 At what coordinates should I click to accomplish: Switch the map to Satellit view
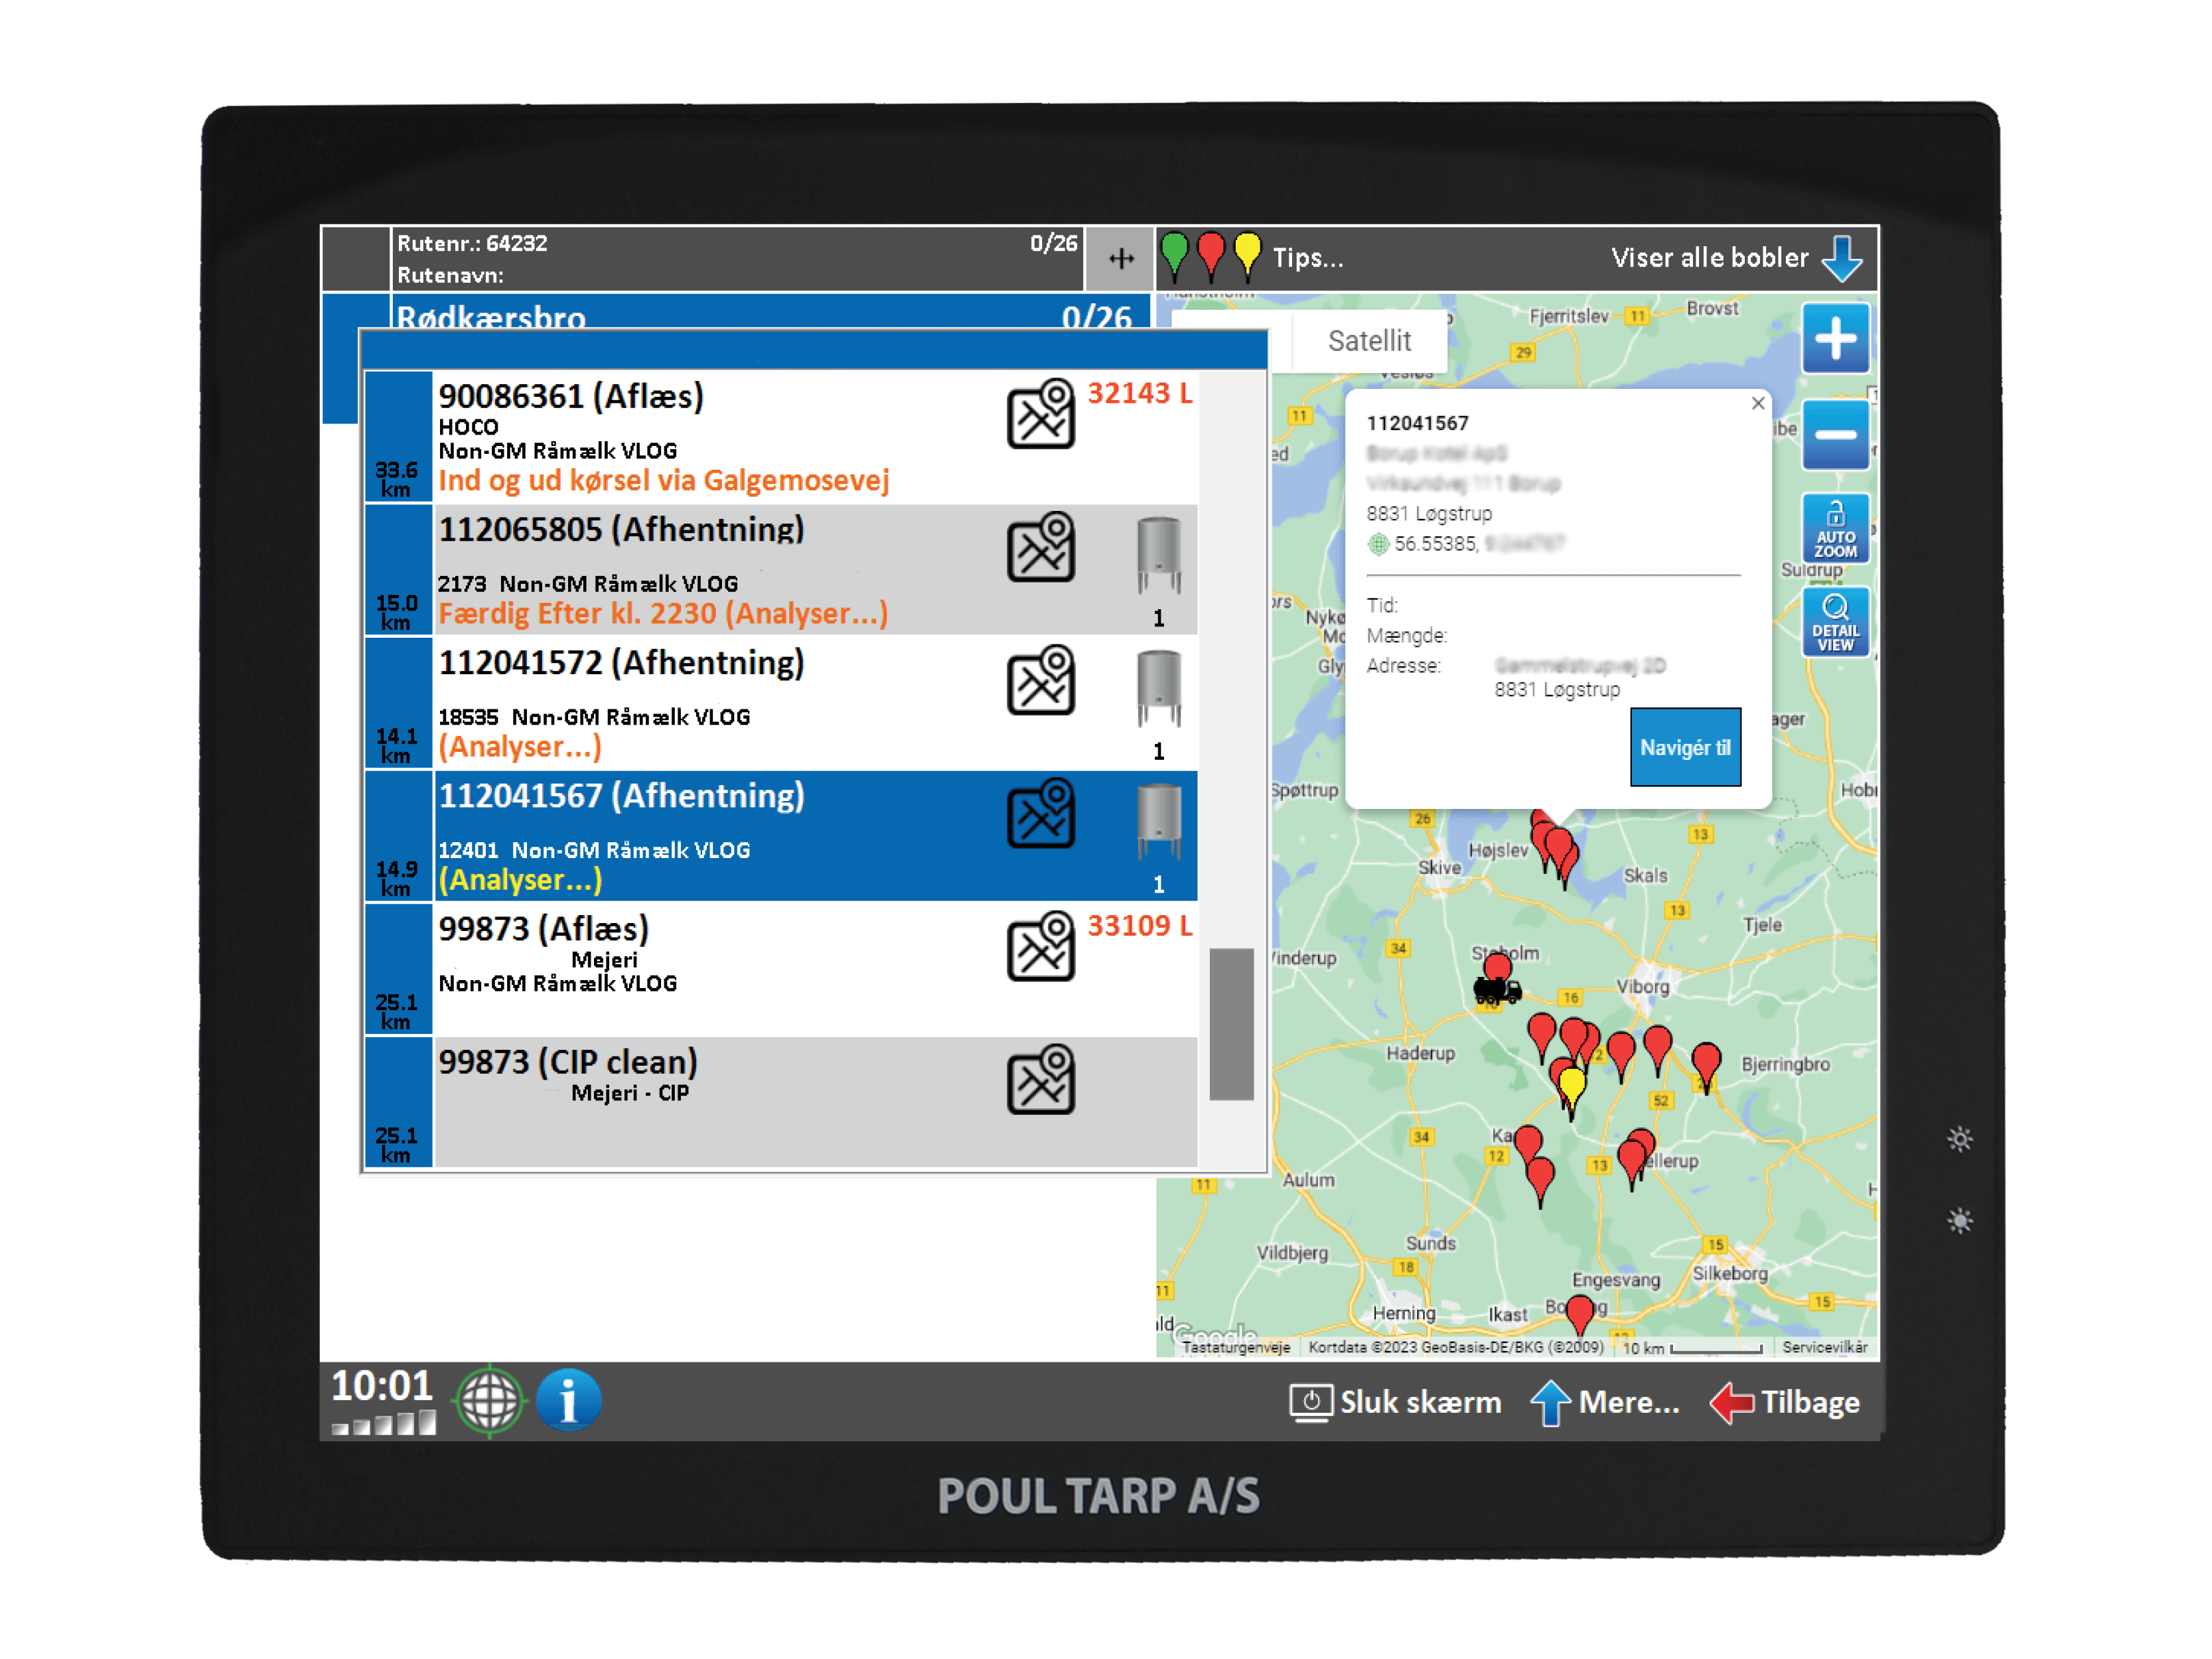click(1369, 341)
